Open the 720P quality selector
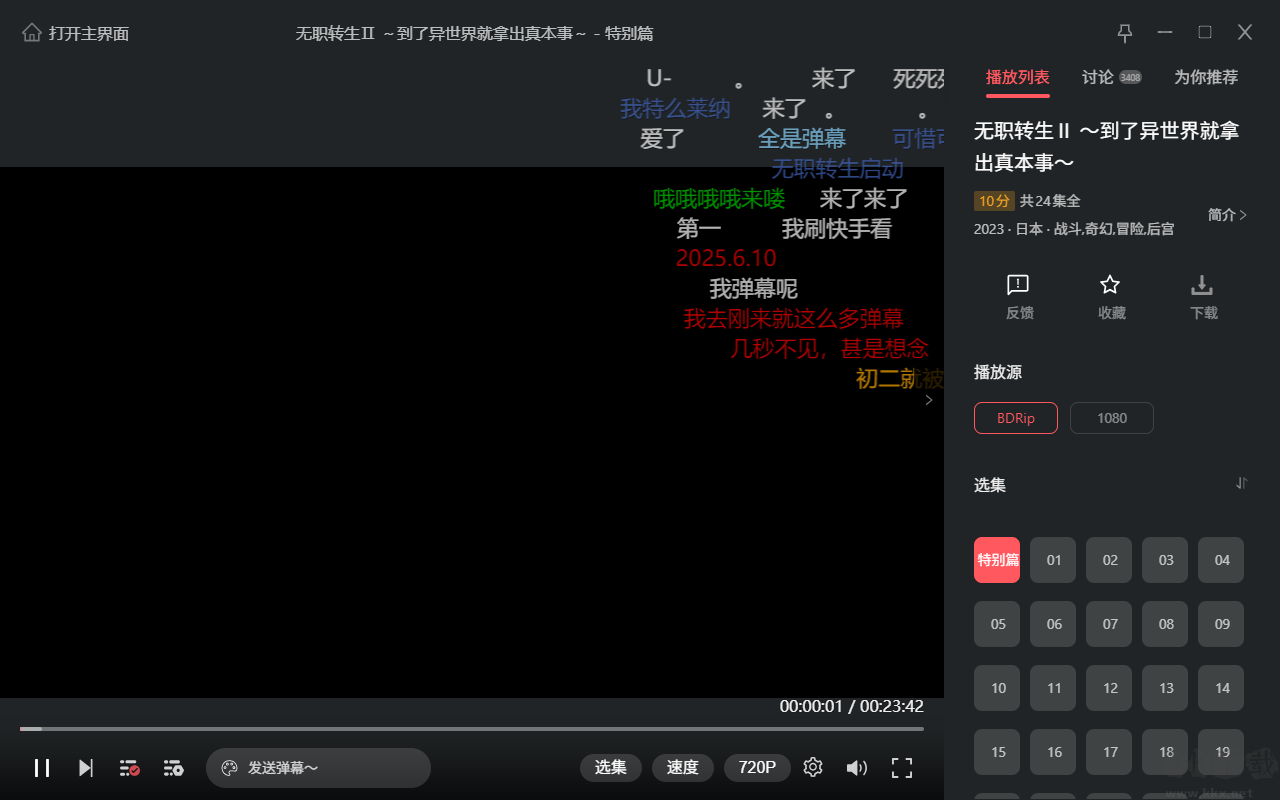1280x800 pixels. (x=757, y=768)
